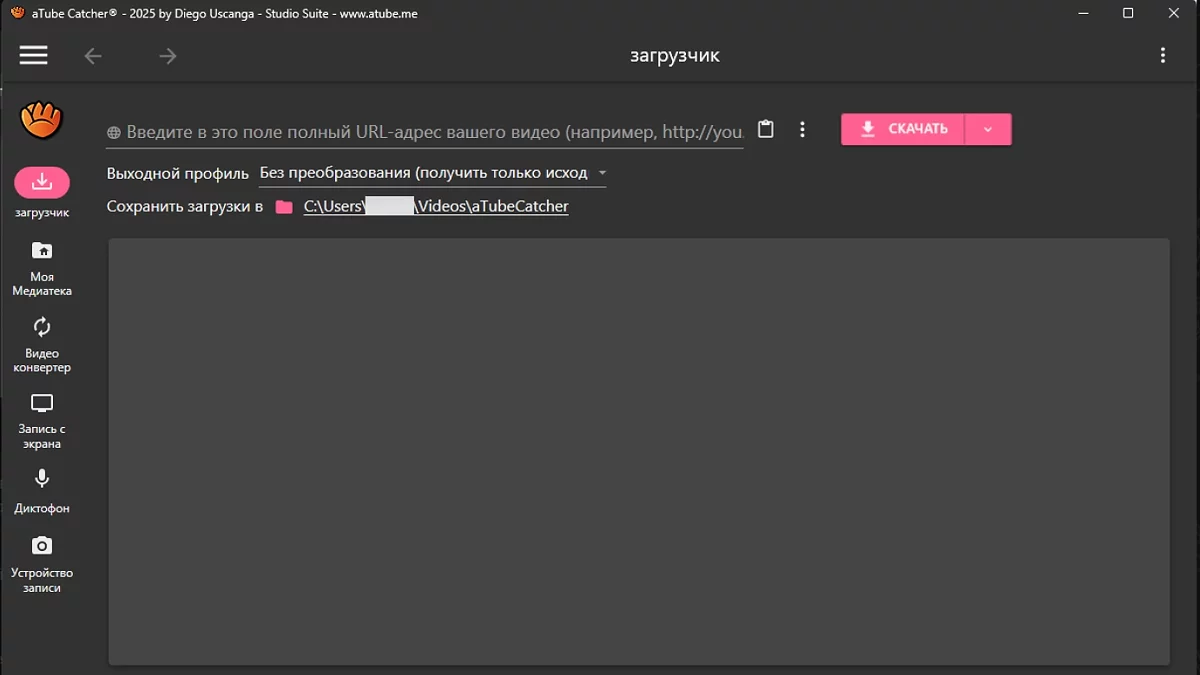The height and width of the screenshot is (675, 1200).
Task: Switch to Видео конвертер
Action: coord(42,328)
